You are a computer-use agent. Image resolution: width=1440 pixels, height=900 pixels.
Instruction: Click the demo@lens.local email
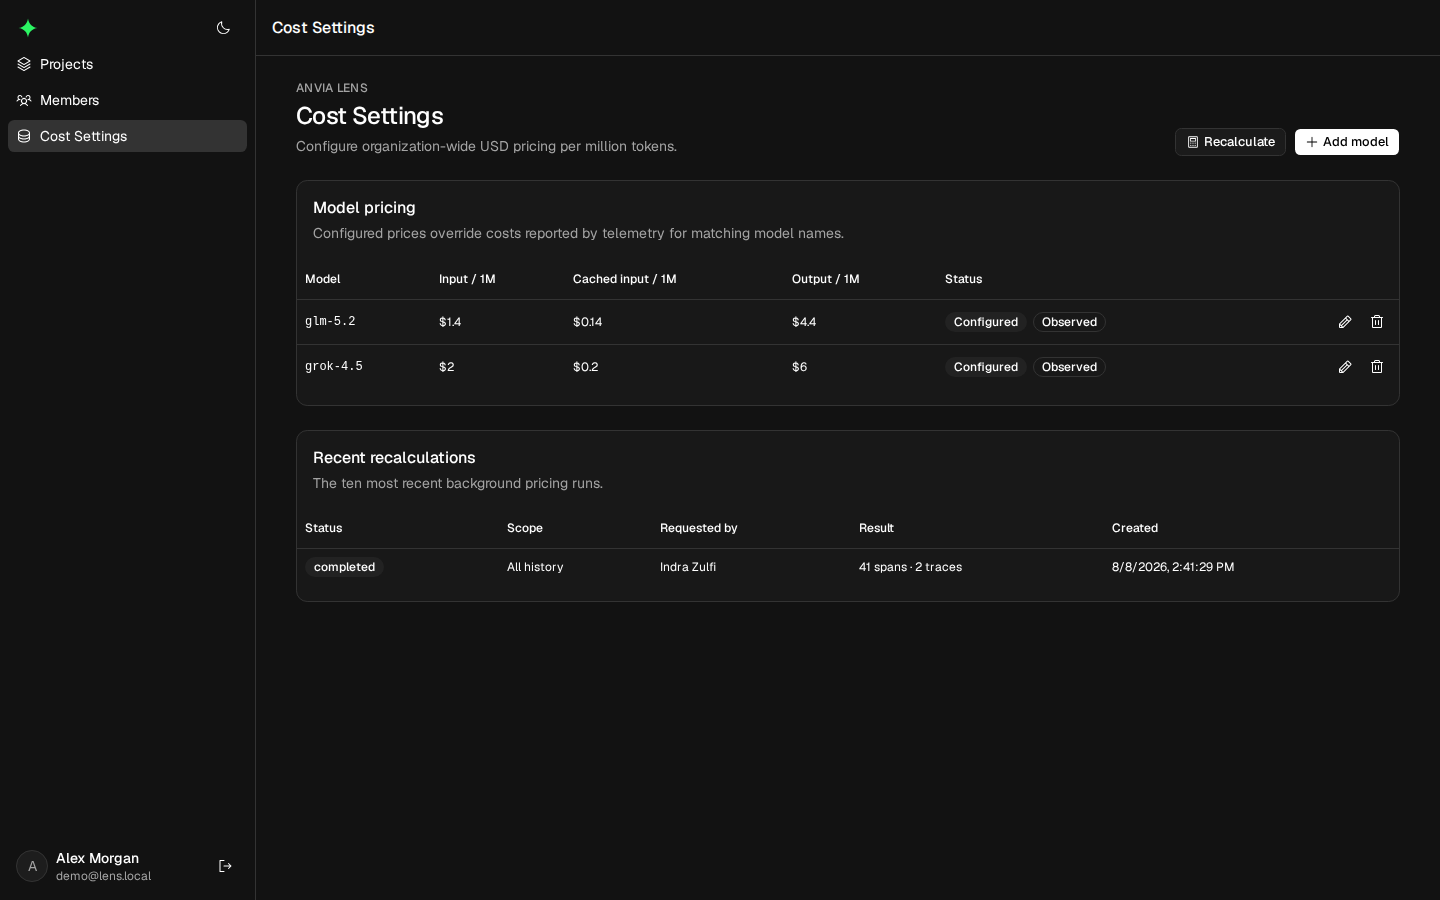pyautogui.click(x=103, y=876)
